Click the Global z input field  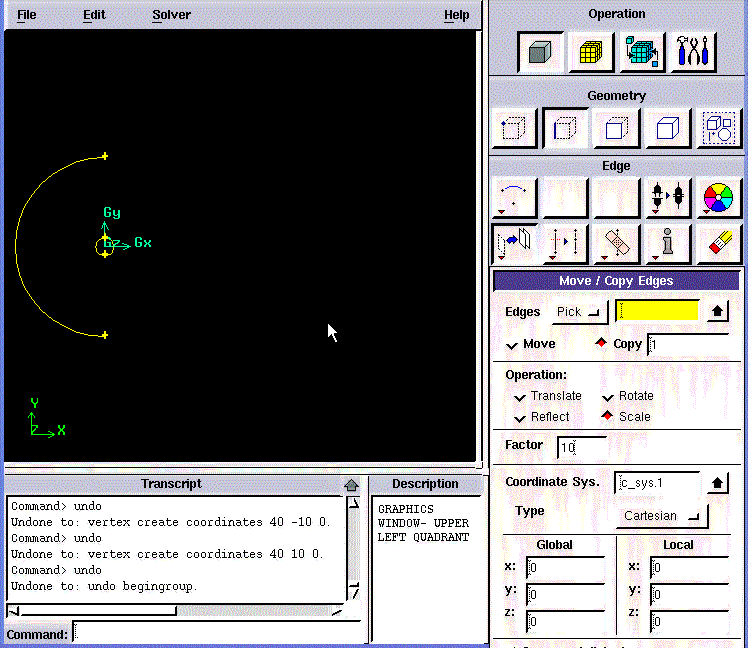tap(565, 621)
